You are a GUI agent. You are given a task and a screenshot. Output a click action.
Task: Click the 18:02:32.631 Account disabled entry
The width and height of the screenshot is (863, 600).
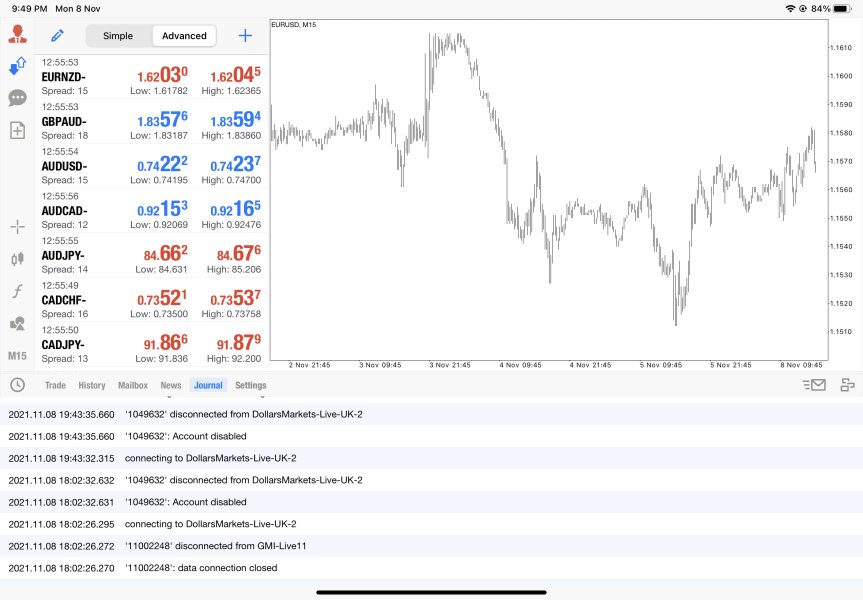[x=432, y=502]
